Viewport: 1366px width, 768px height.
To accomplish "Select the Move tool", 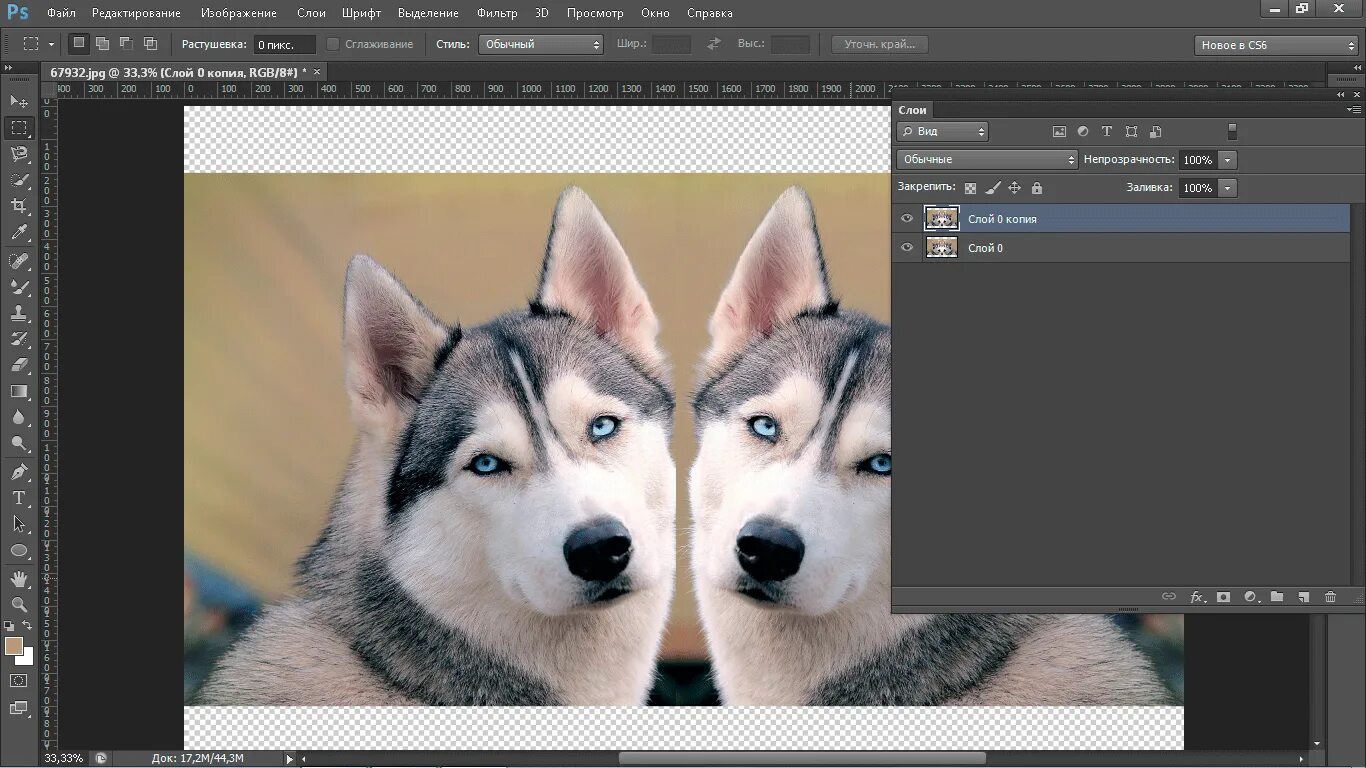I will pos(19,101).
